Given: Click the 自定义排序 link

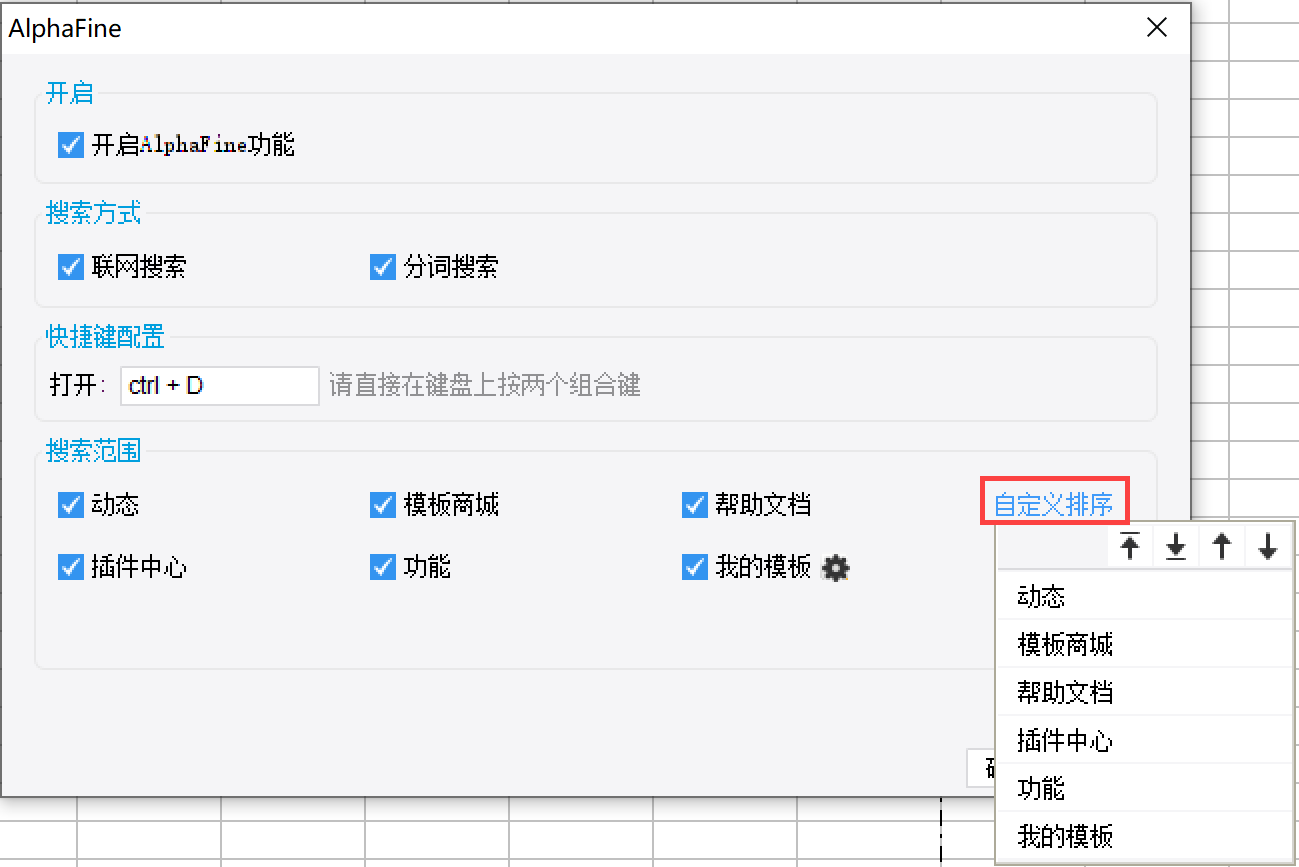Looking at the screenshot, I should pos(1054,505).
